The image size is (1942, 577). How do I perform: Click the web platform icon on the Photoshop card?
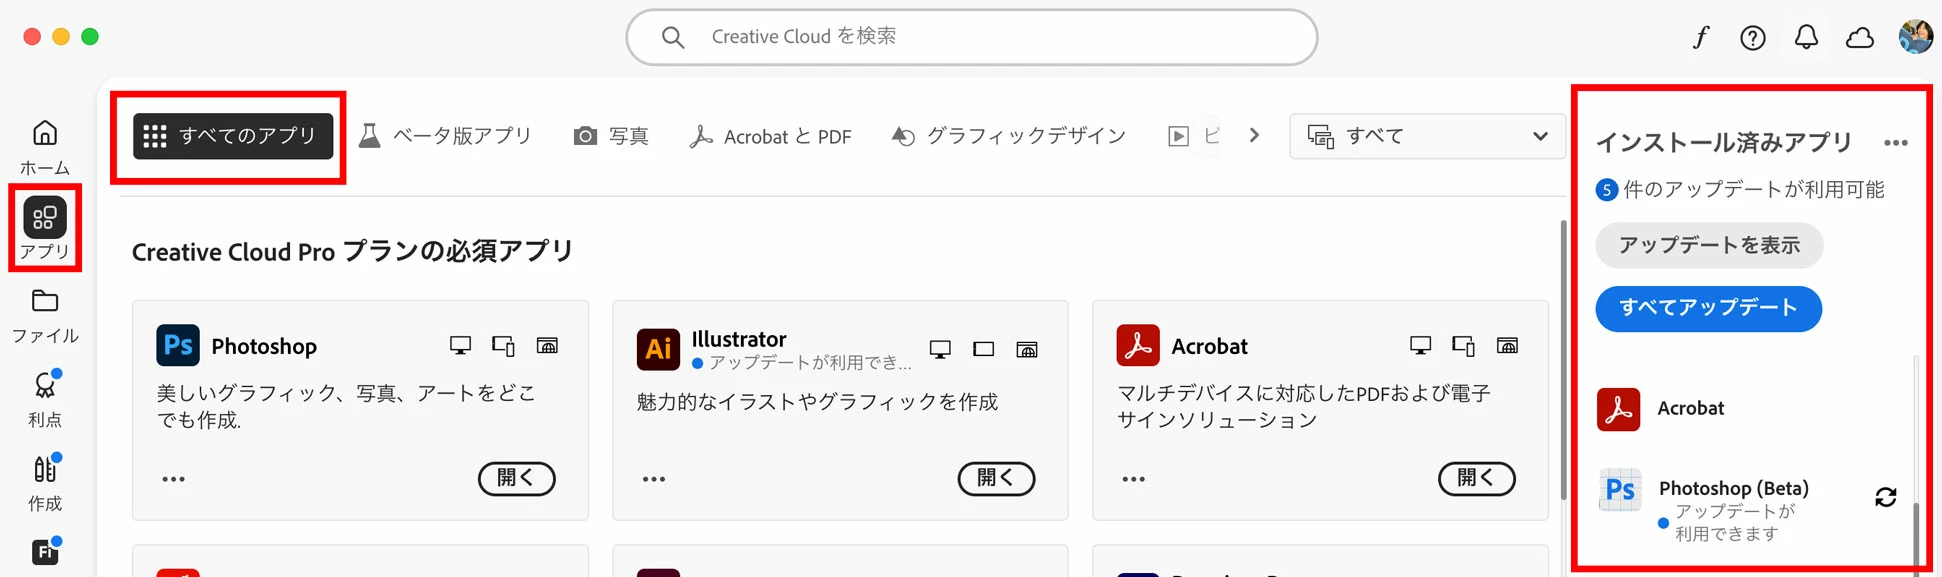tap(547, 346)
